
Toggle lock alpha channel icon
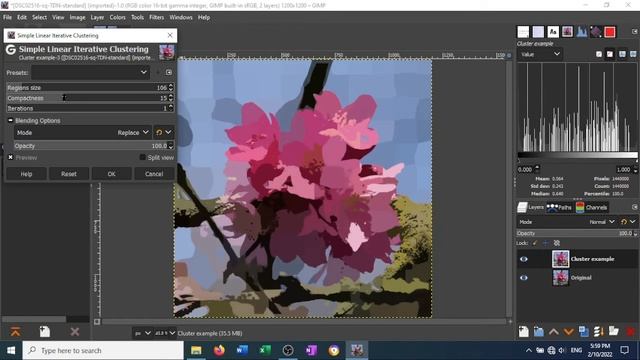pos(556,243)
